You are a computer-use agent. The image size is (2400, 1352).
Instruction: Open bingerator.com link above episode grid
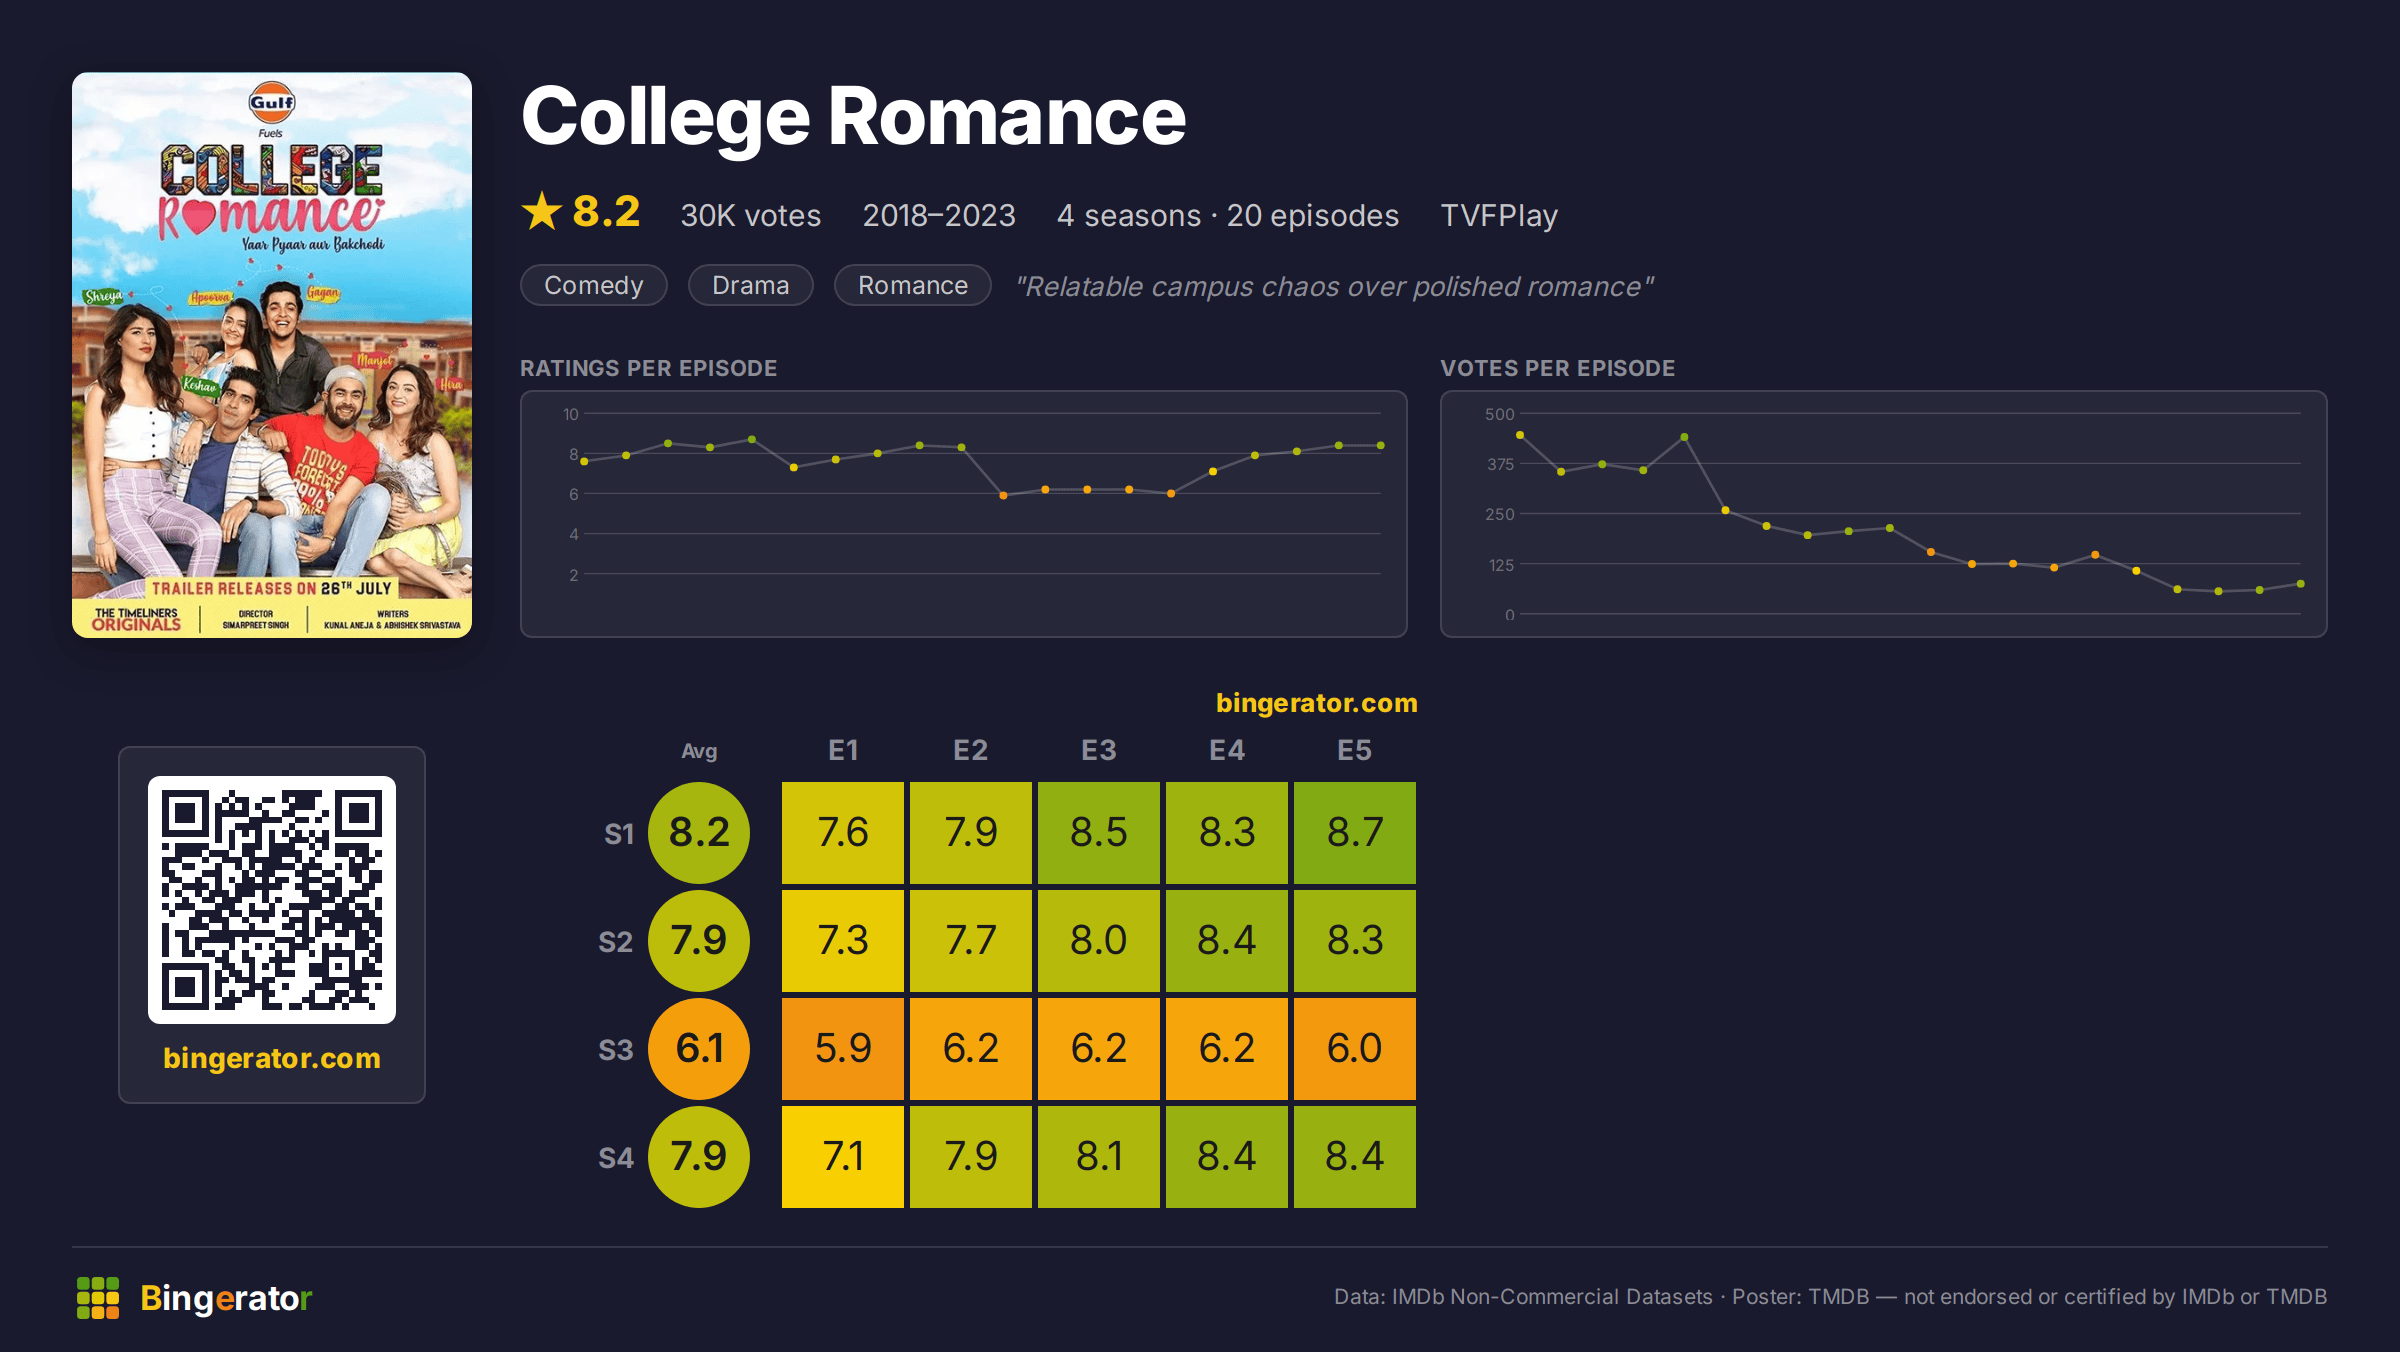[x=1317, y=703]
